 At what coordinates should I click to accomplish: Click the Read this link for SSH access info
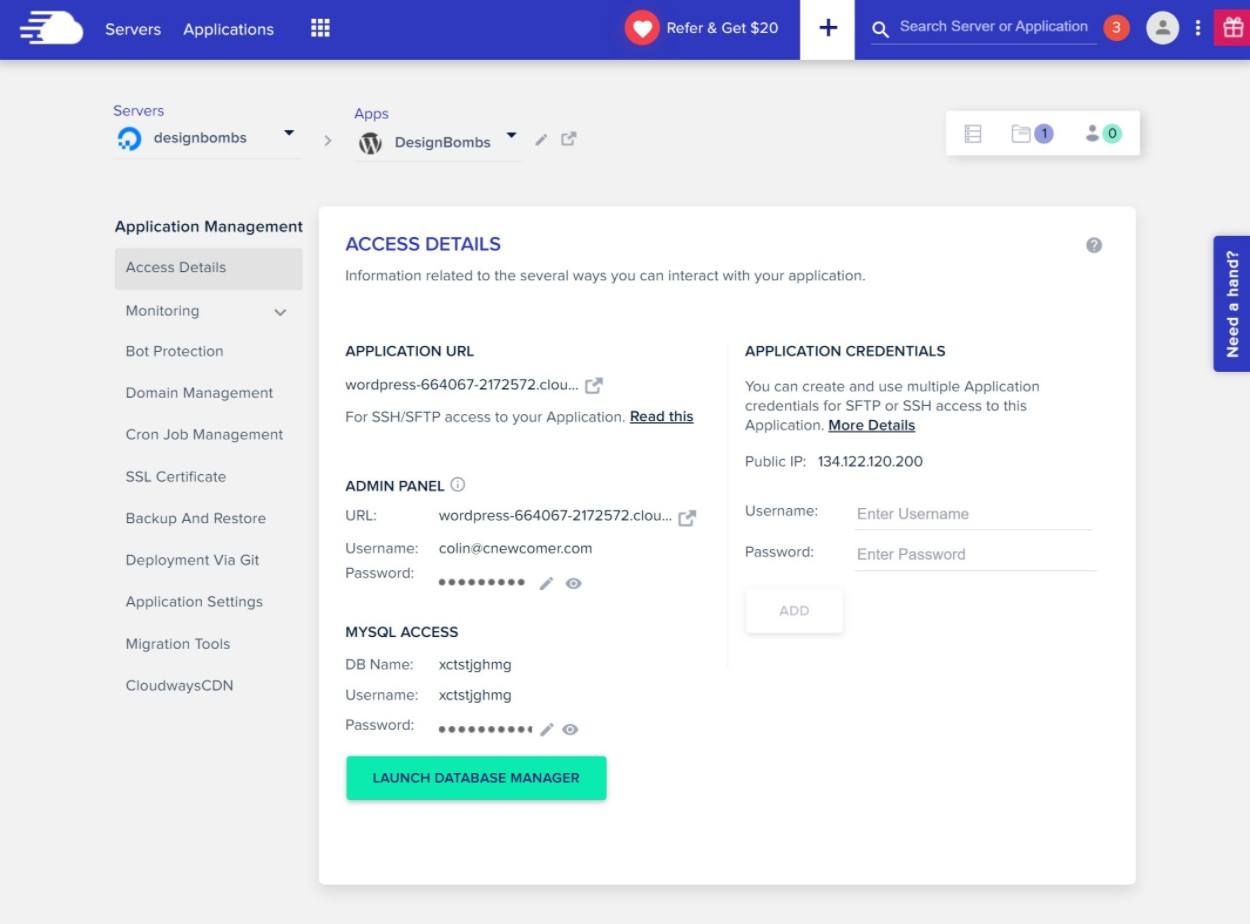coord(660,417)
